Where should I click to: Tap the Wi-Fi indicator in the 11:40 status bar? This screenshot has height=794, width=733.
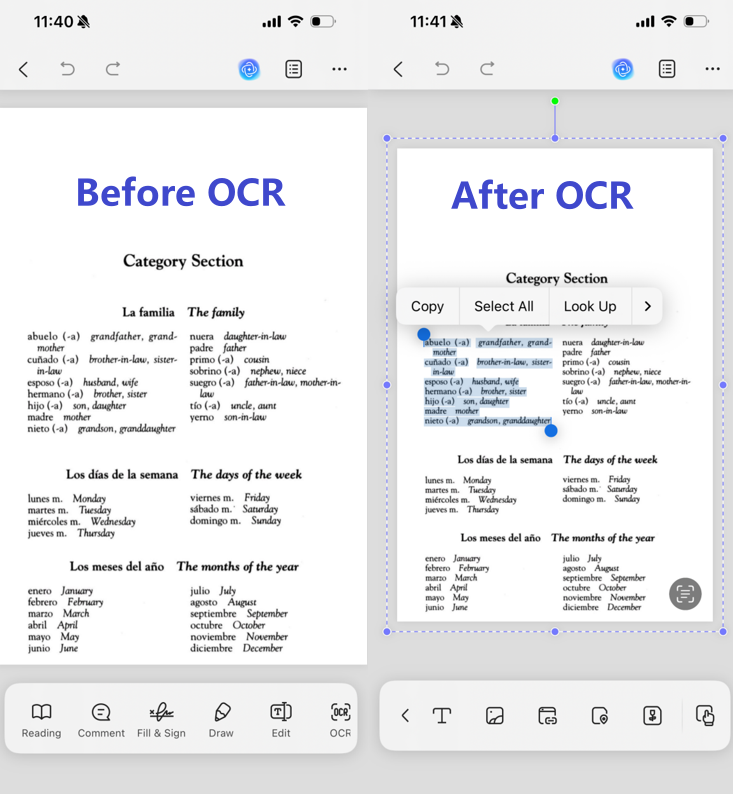[x=295, y=21]
